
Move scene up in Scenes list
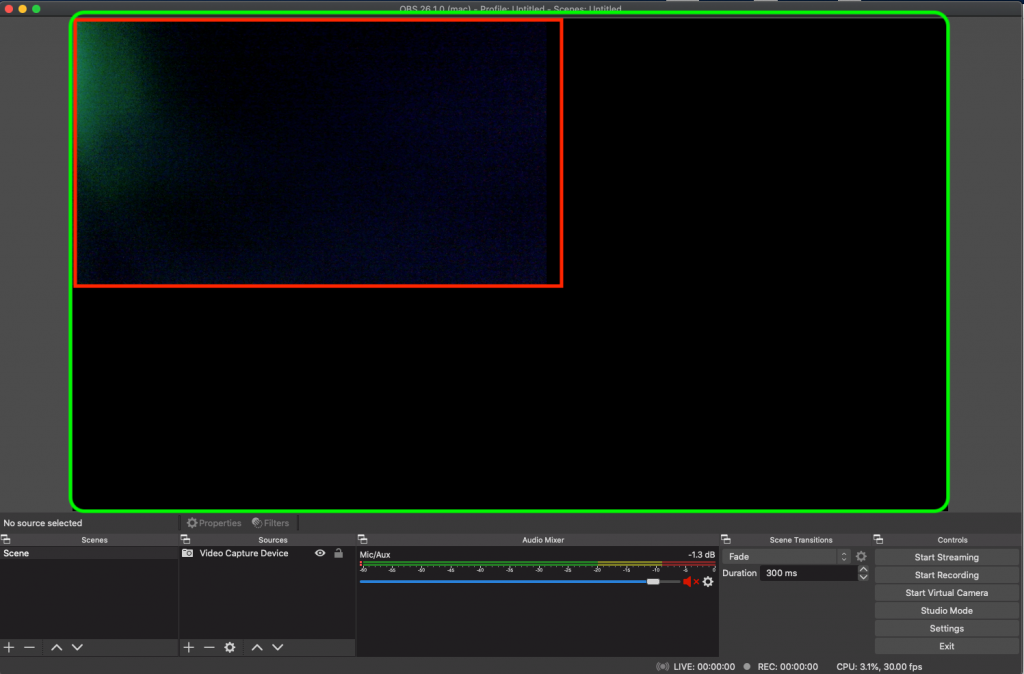(x=56, y=648)
